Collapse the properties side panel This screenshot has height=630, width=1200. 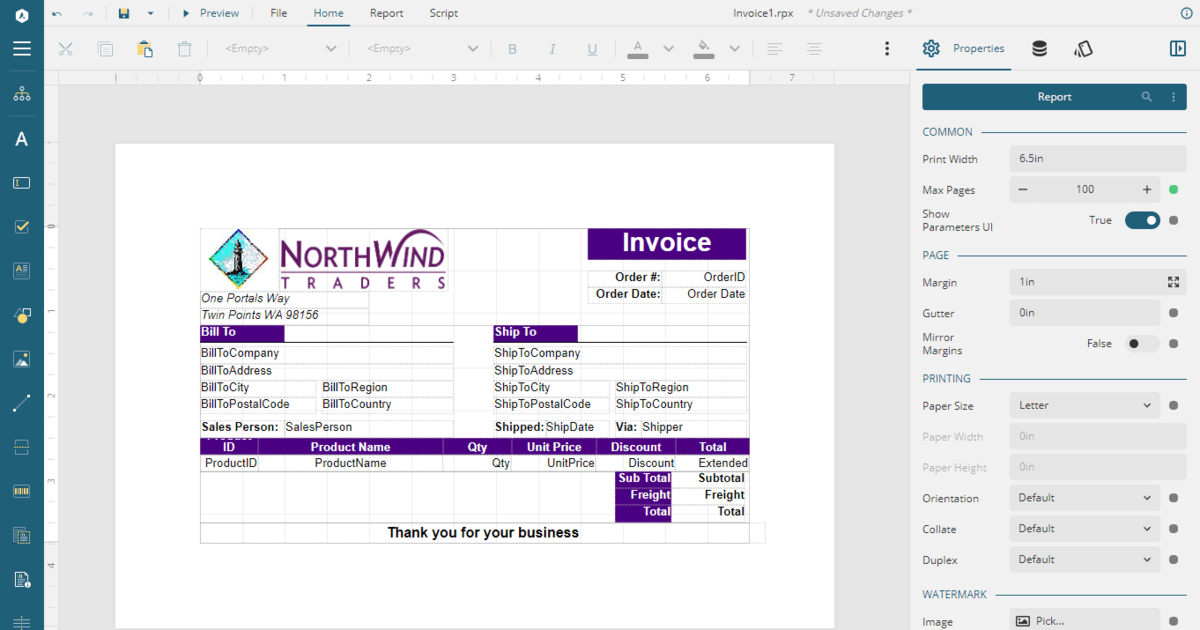(1177, 49)
